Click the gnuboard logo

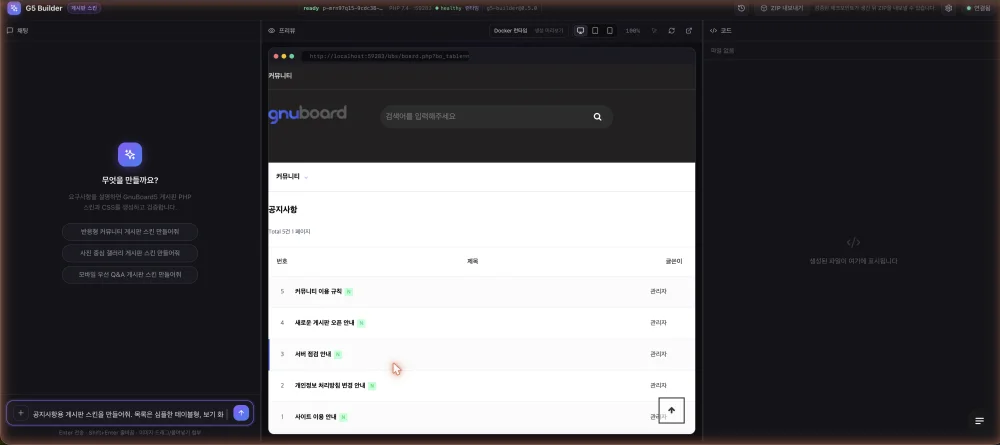coord(307,114)
